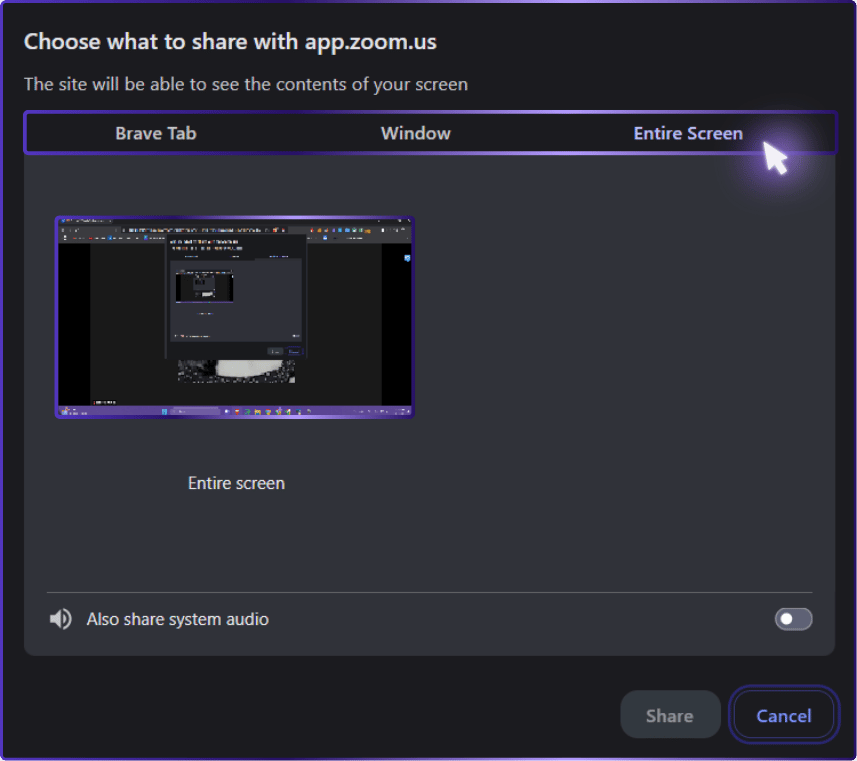
Task: Click the 'Entire screen' caption text
Action: point(236,483)
